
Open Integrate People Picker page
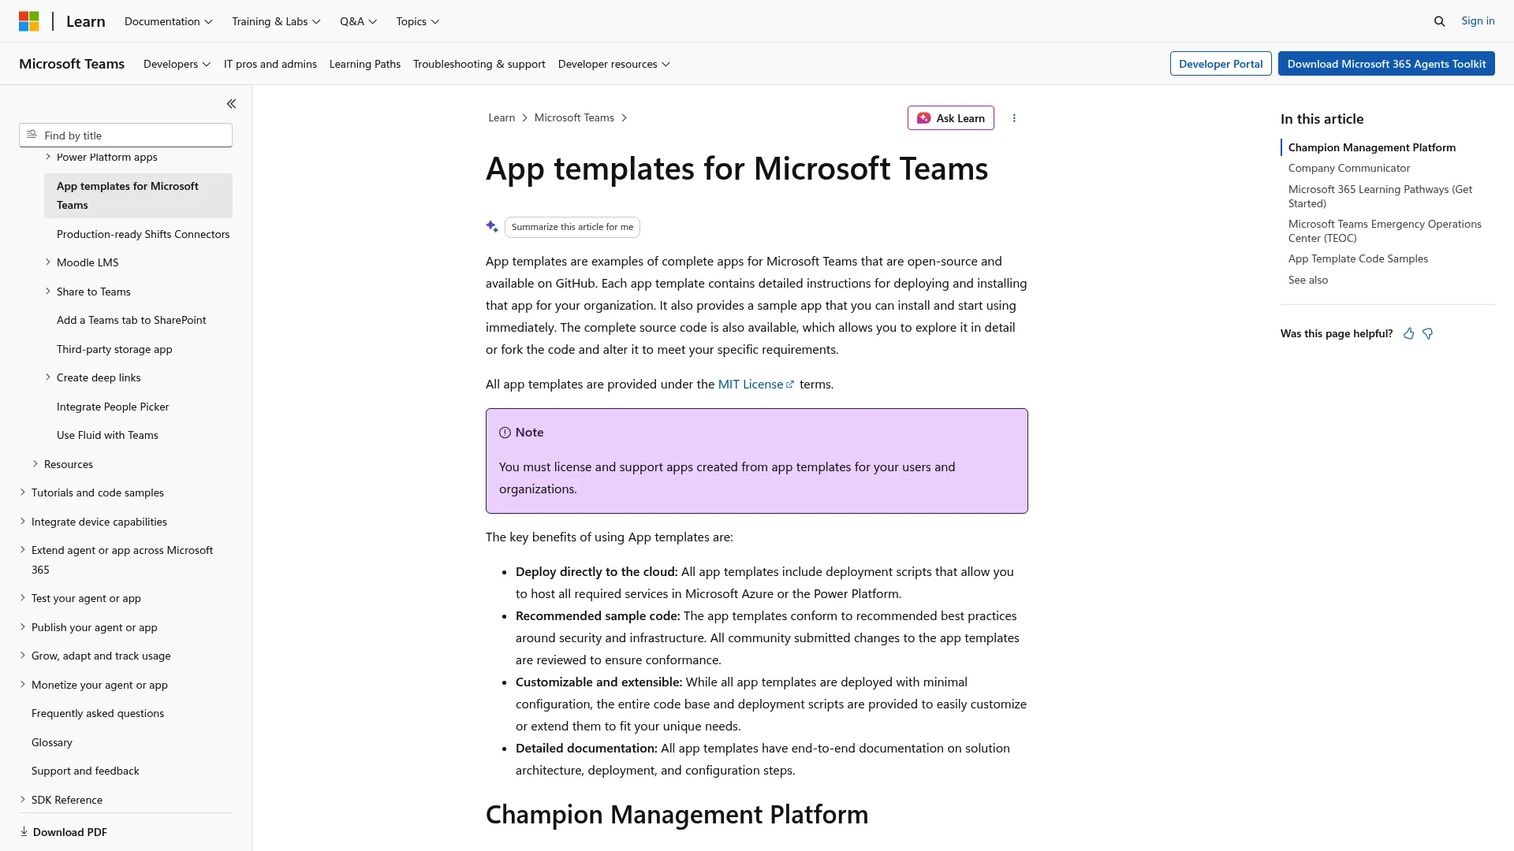[113, 407]
